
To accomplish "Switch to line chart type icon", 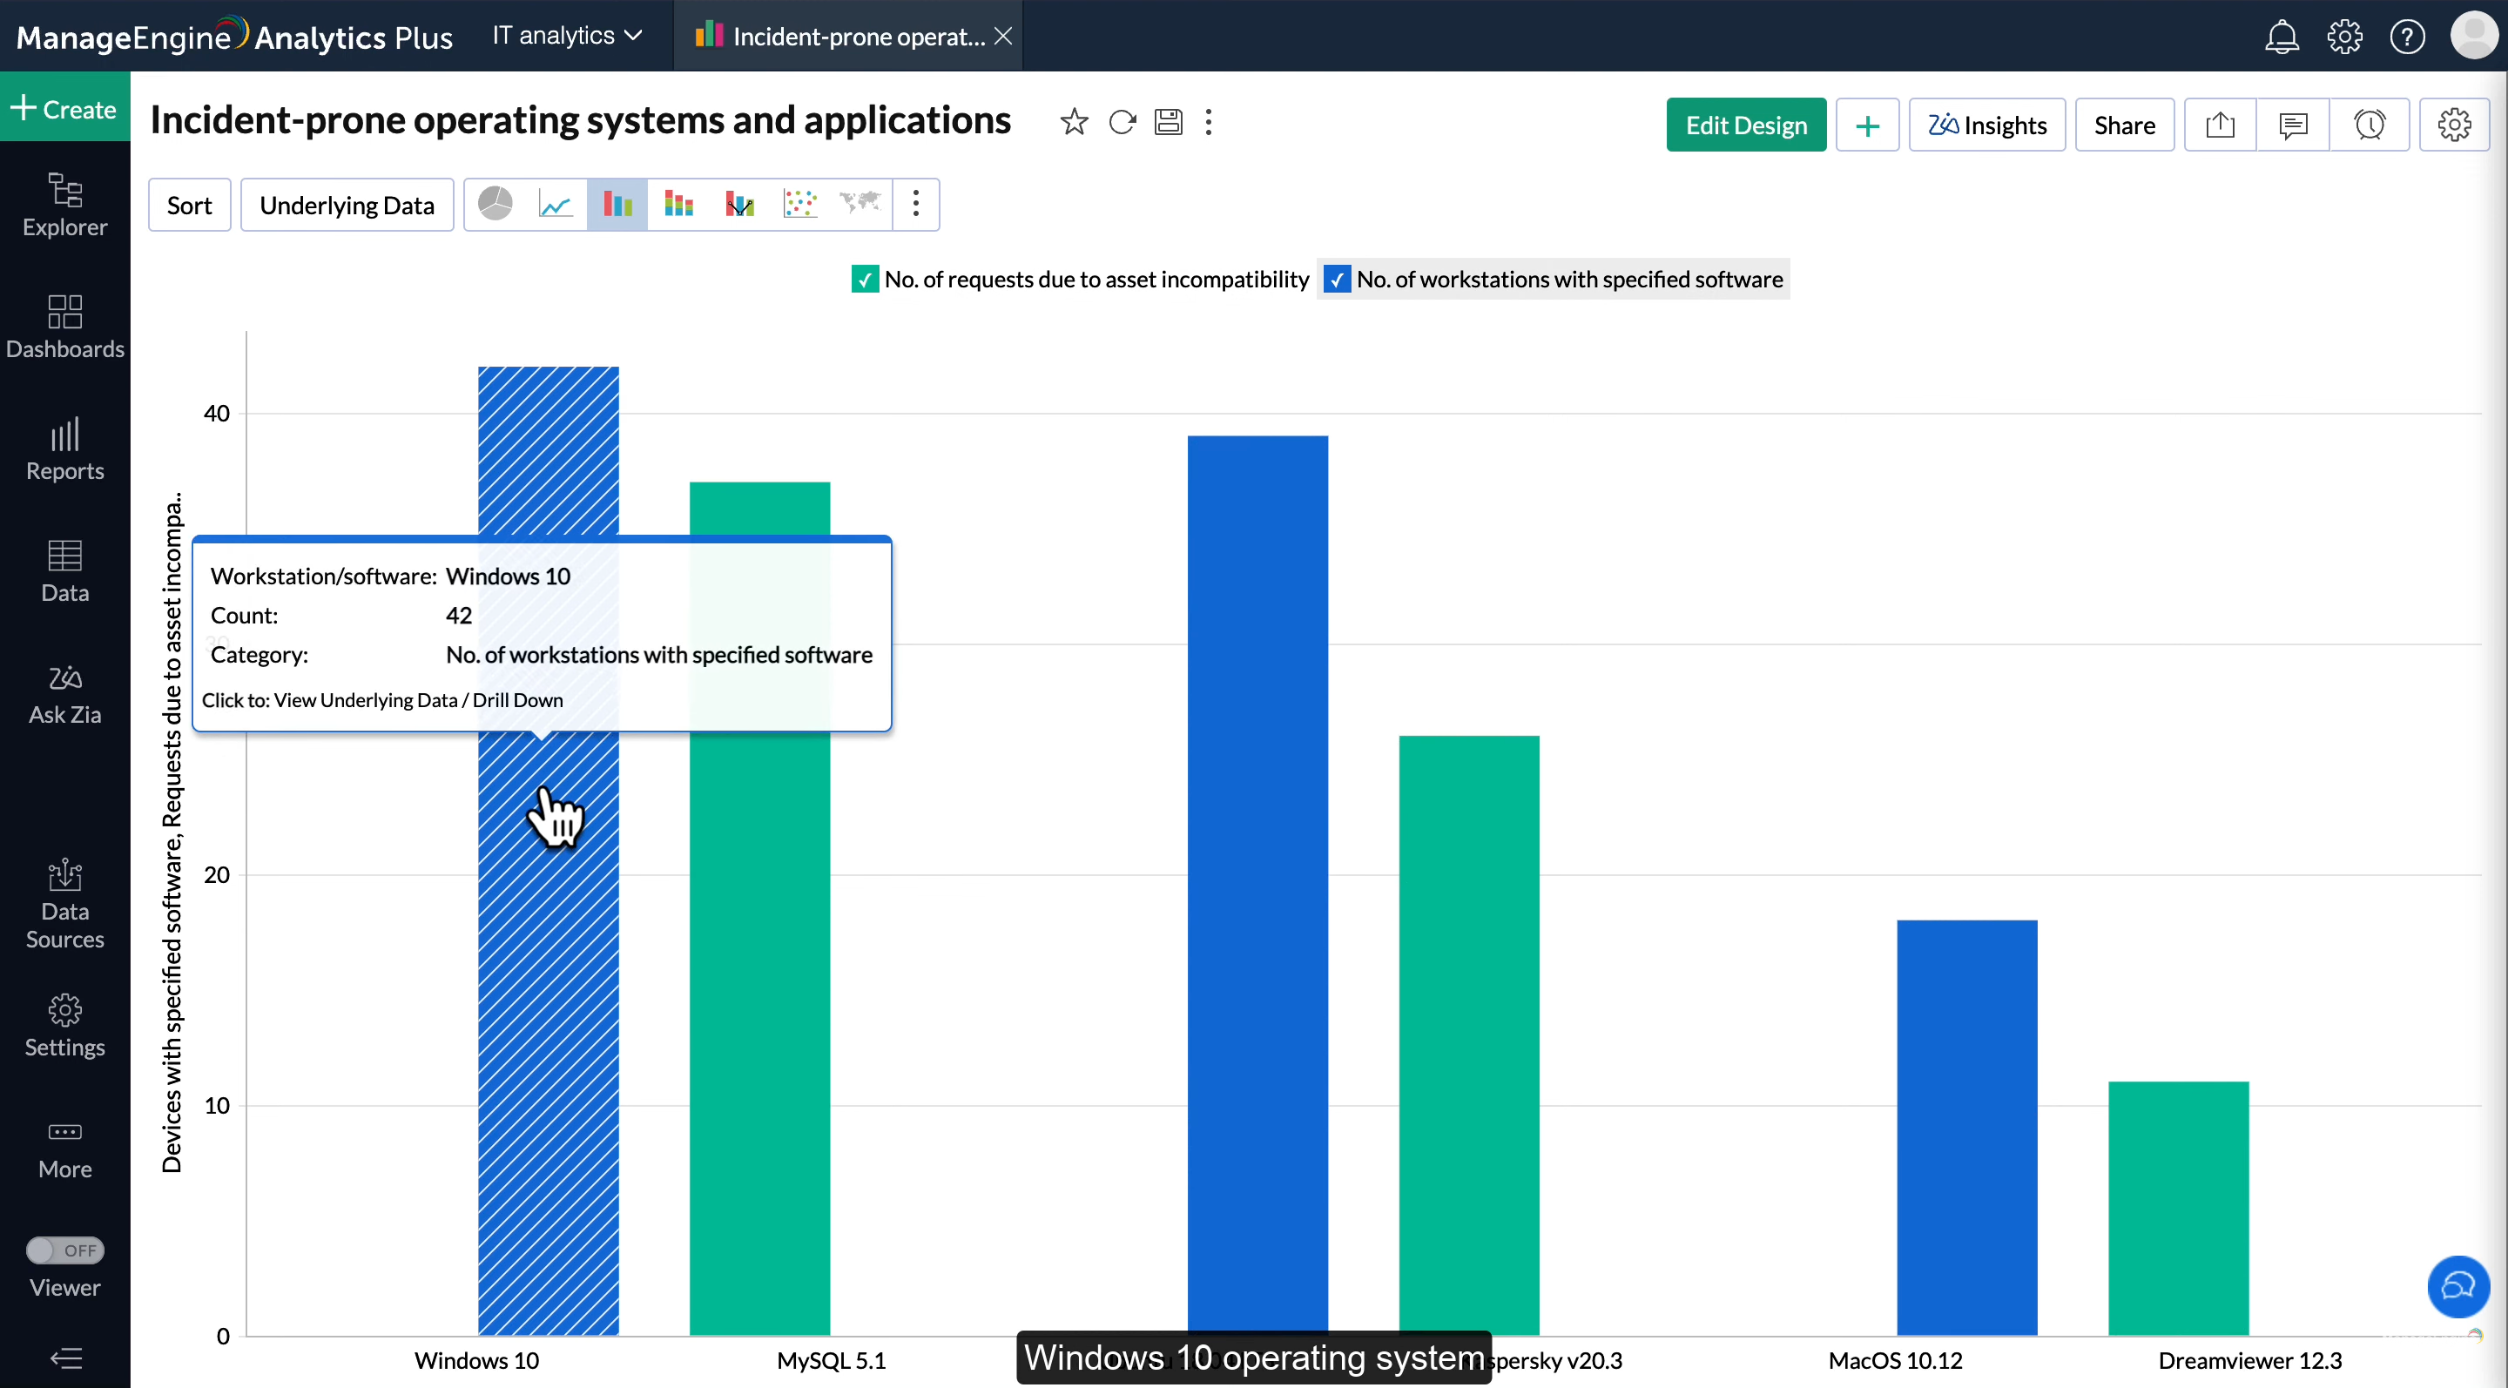I will [x=556, y=205].
